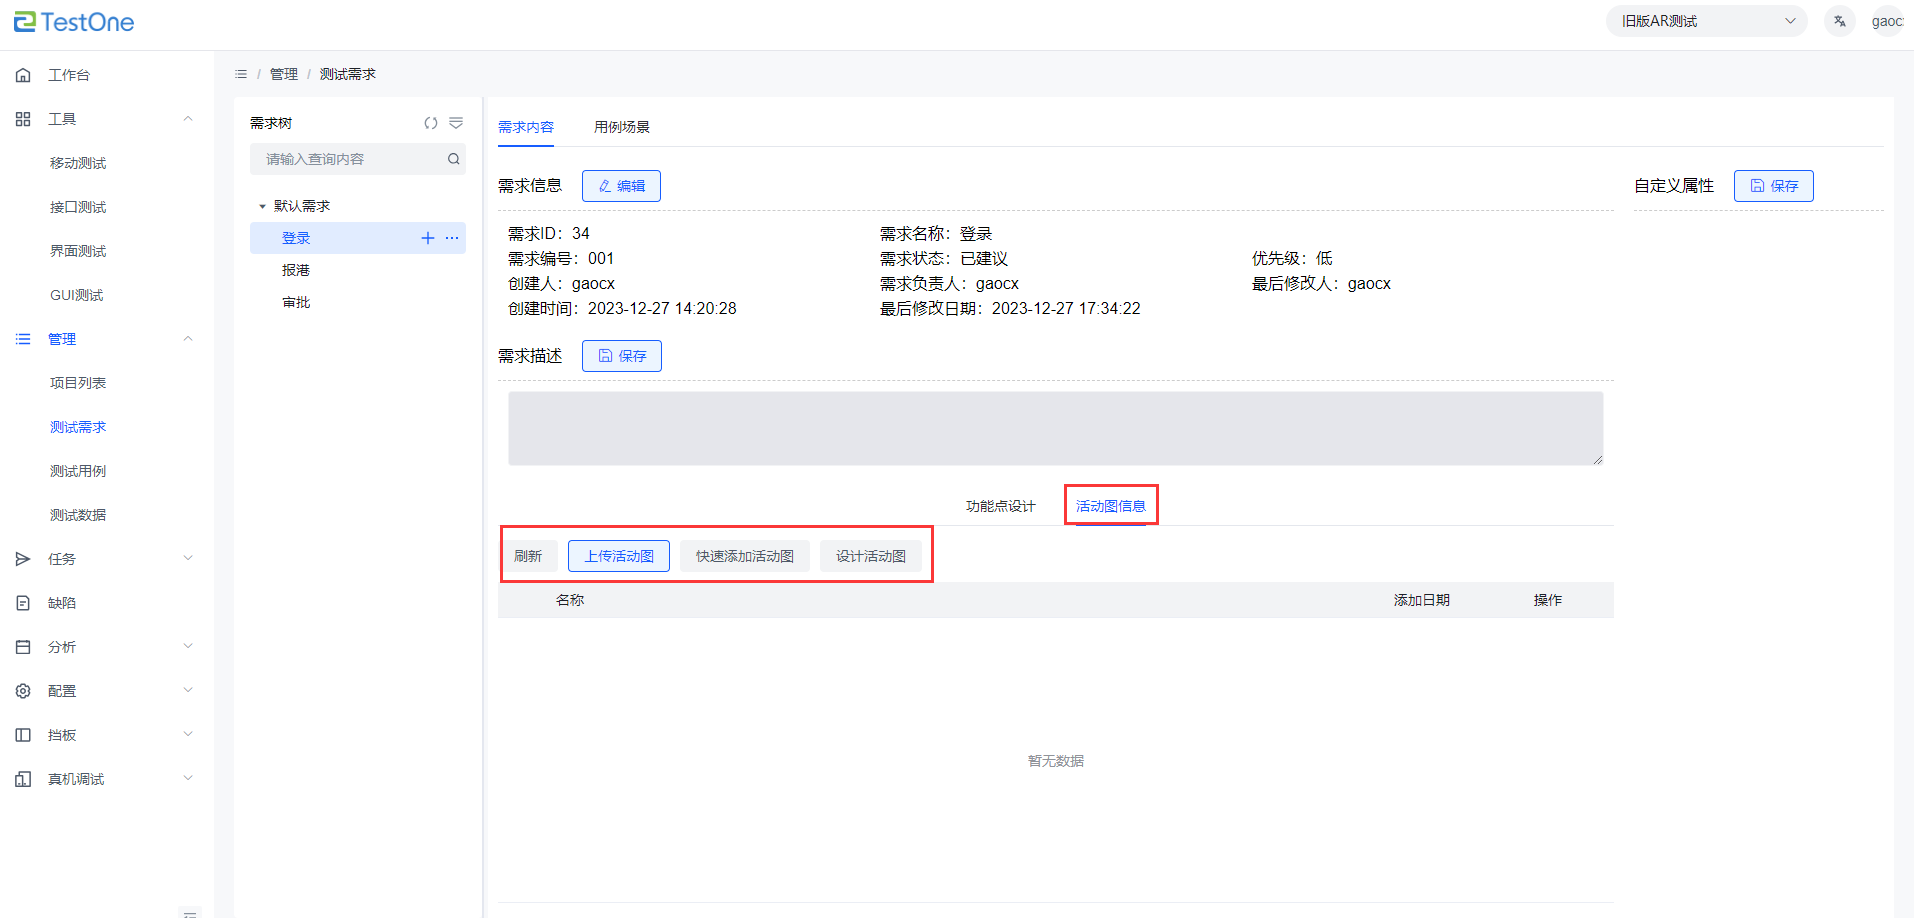
Task: Click the refresh icon in requirement tree header
Action: click(431, 123)
